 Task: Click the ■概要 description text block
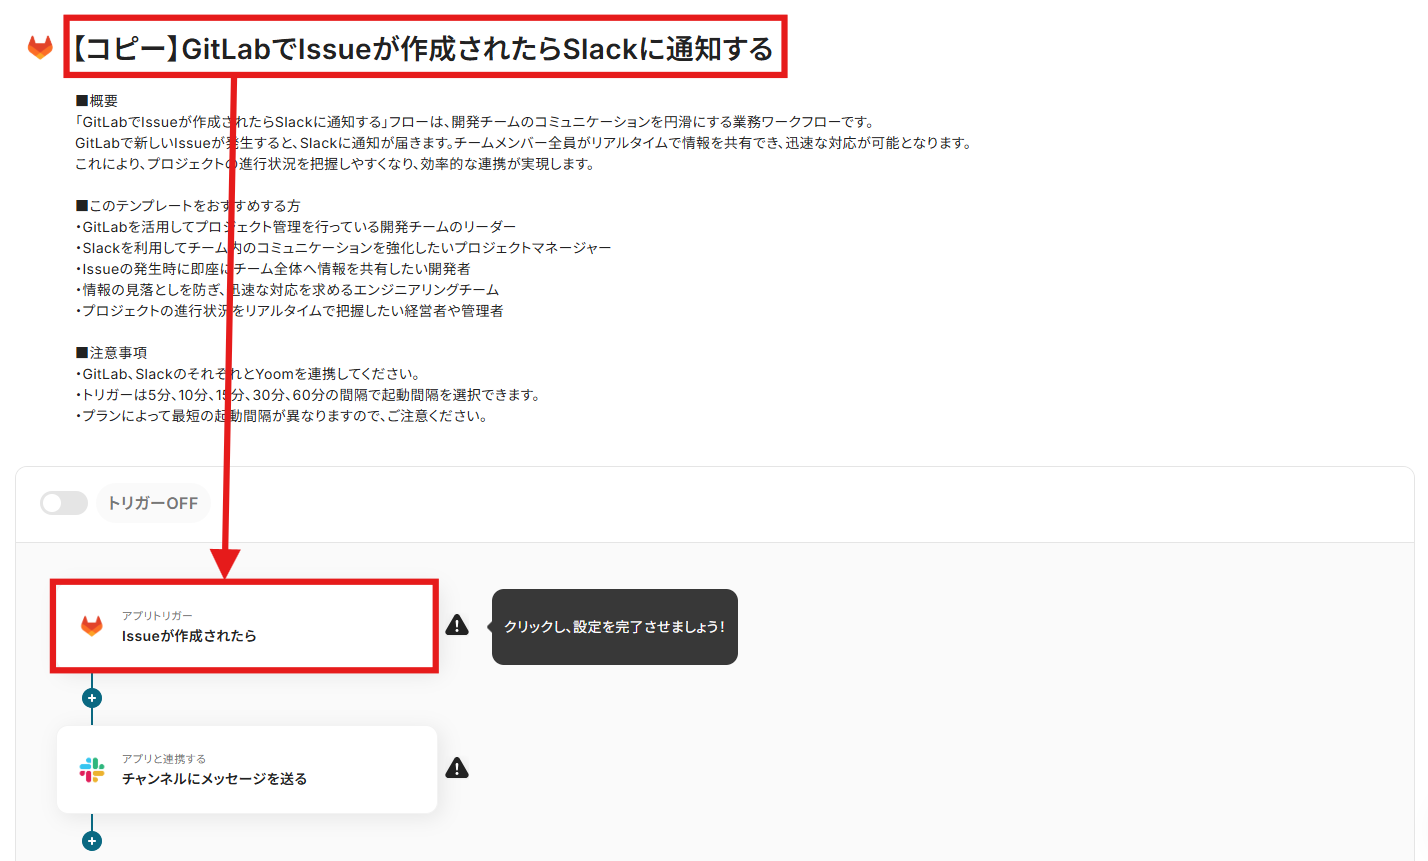tap(523, 132)
